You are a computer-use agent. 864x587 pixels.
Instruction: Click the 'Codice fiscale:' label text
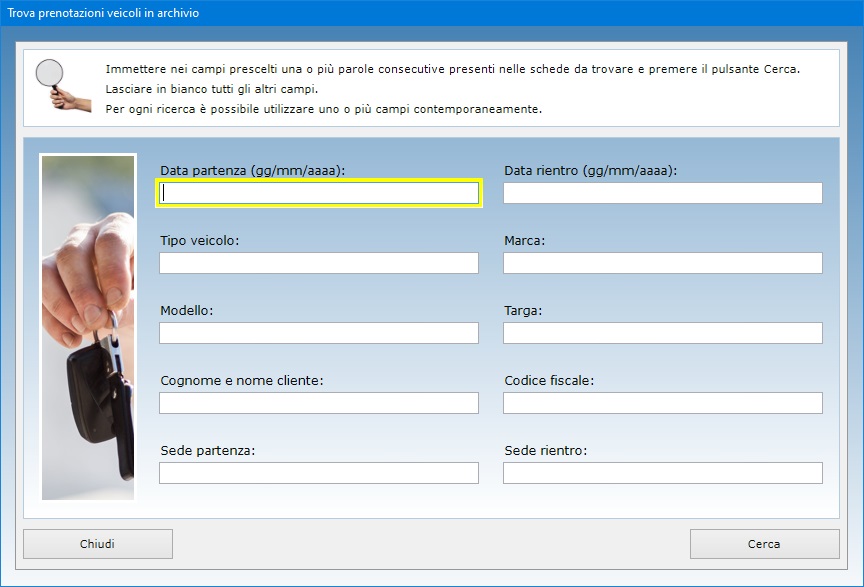pos(549,381)
